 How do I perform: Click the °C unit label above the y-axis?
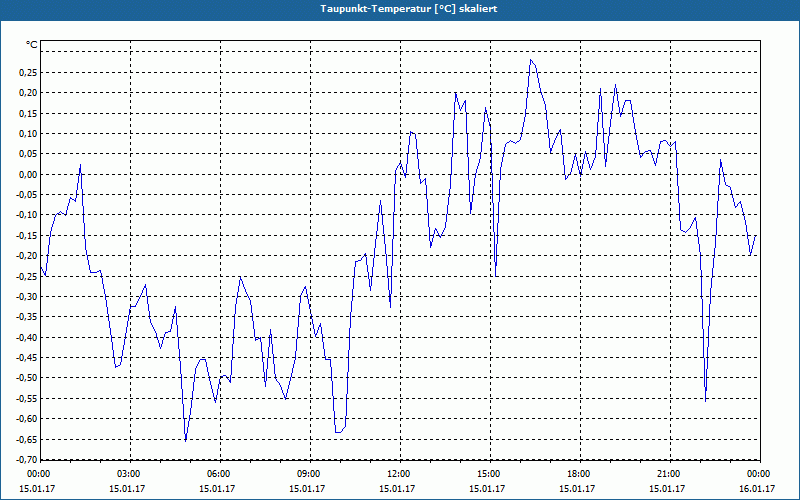point(31,45)
